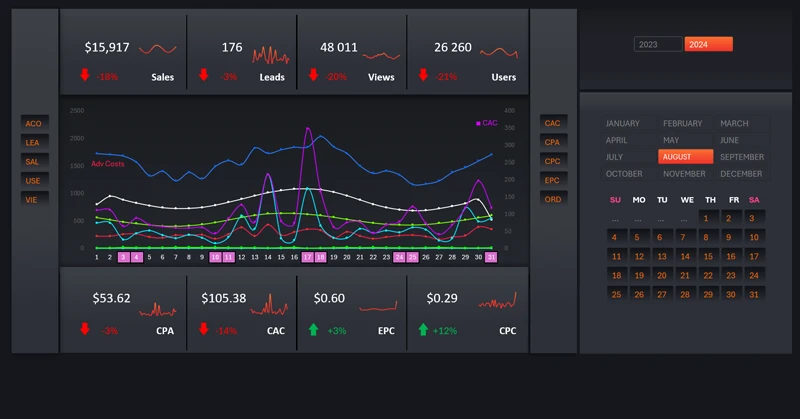Toggle the VIE series button
The width and height of the screenshot is (800, 419).
(x=33, y=199)
